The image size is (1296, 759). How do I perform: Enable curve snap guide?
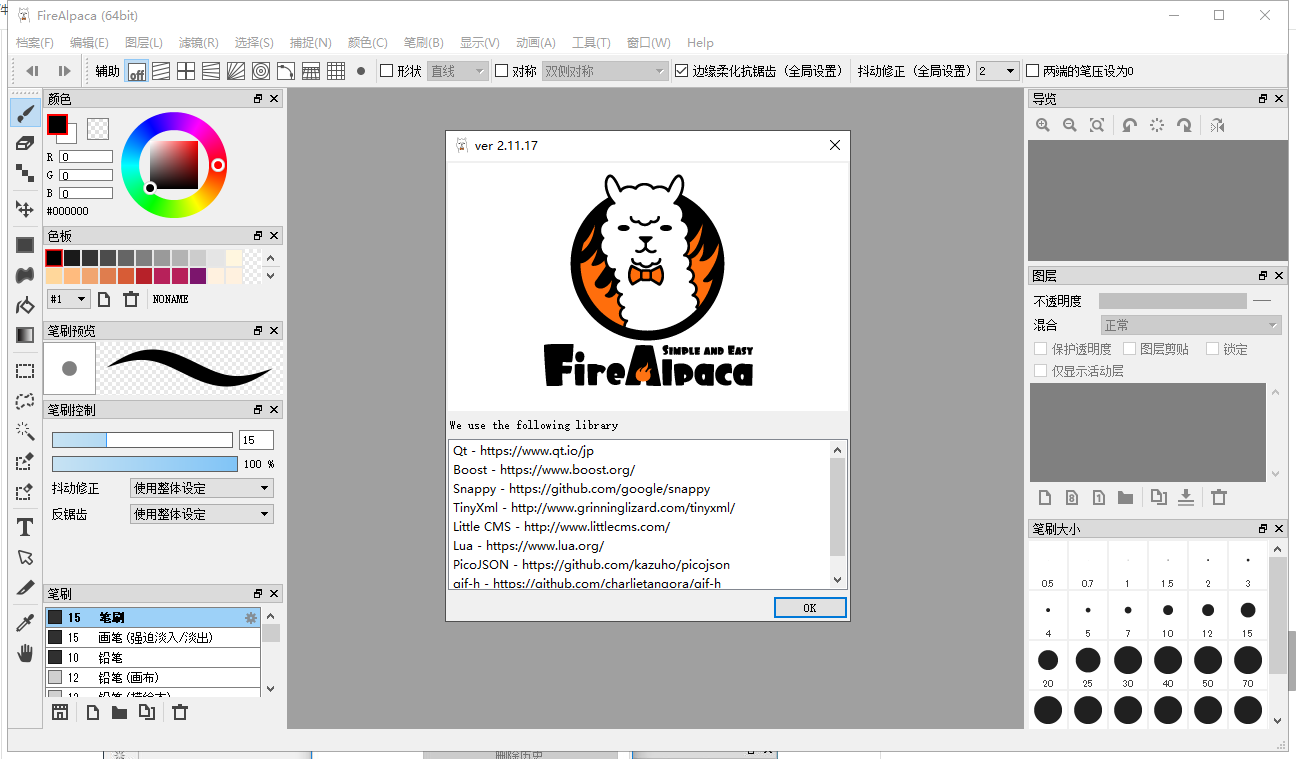pos(286,71)
